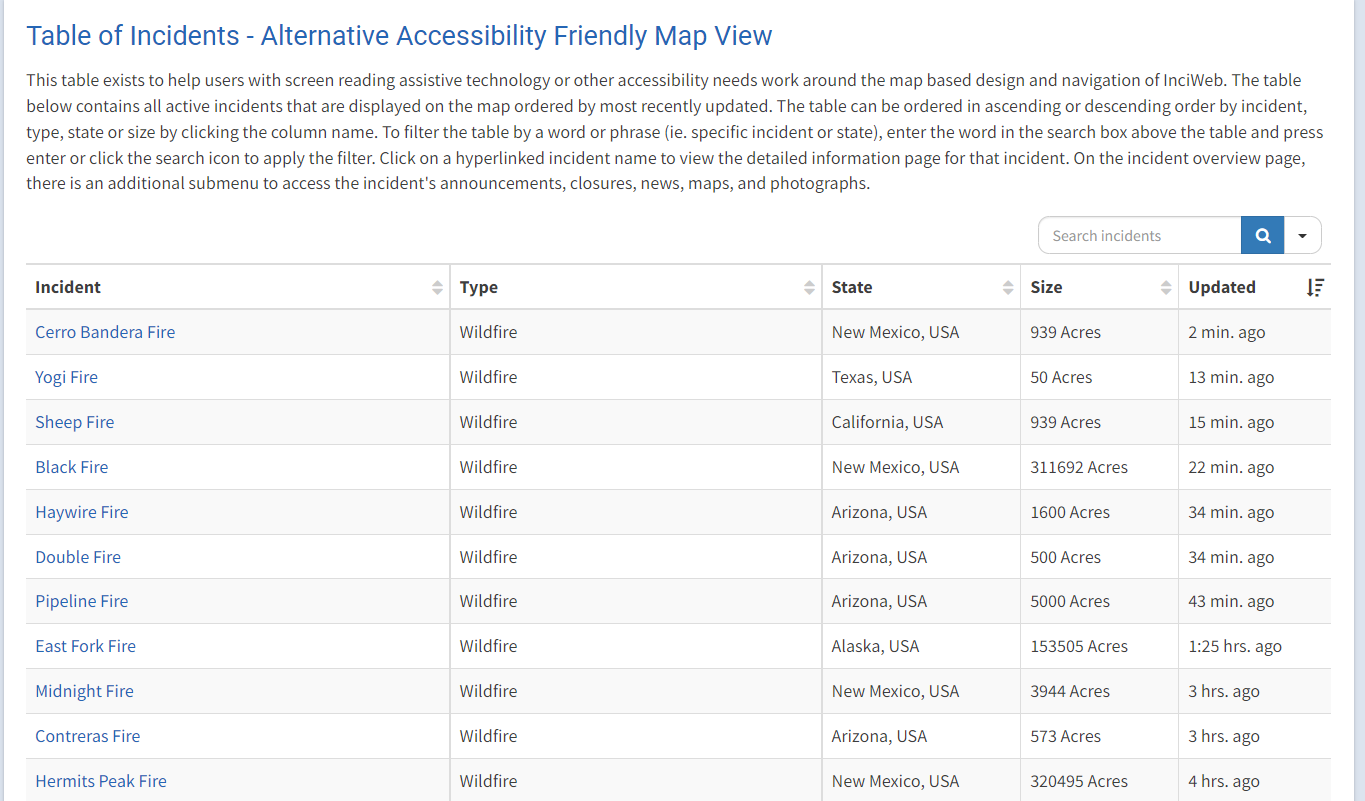Click the Incident column header label
Image resolution: width=1365 pixels, height=801 pixels.
tap(68, 287)
